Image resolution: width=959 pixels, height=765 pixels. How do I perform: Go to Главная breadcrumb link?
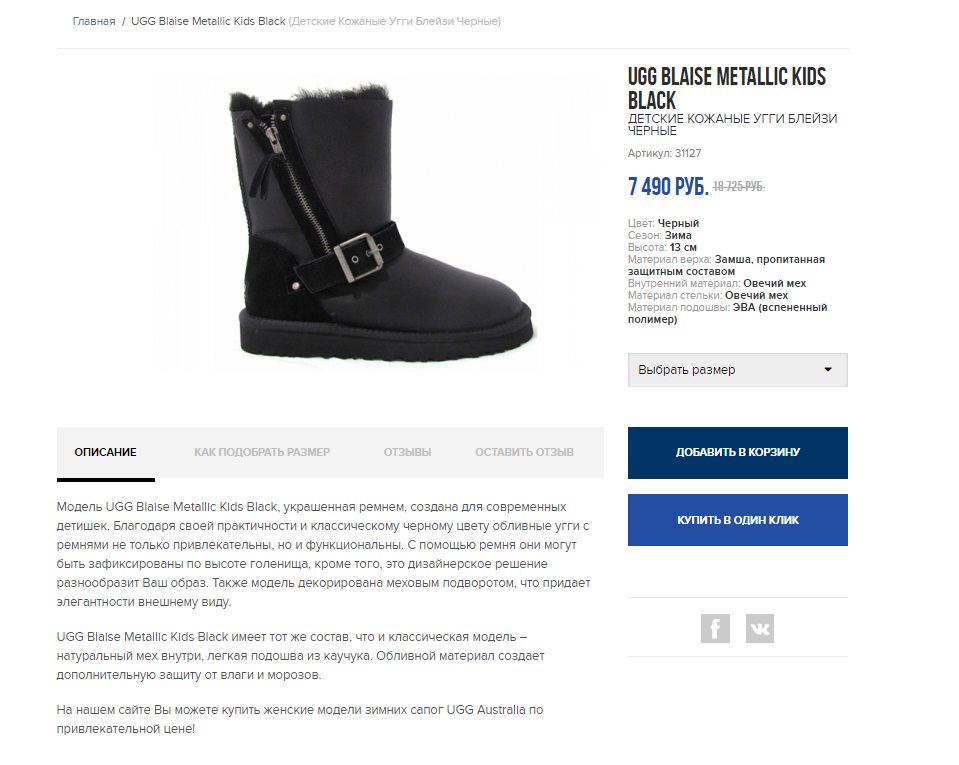click(94, 21)
